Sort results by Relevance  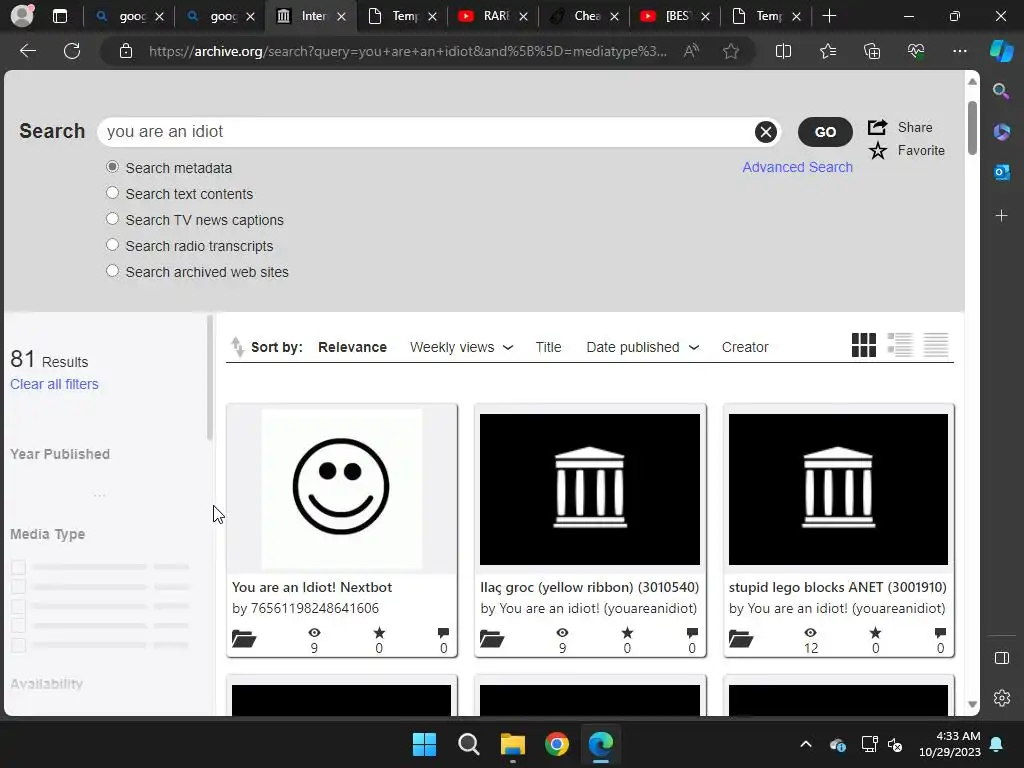tap(352, 347)
